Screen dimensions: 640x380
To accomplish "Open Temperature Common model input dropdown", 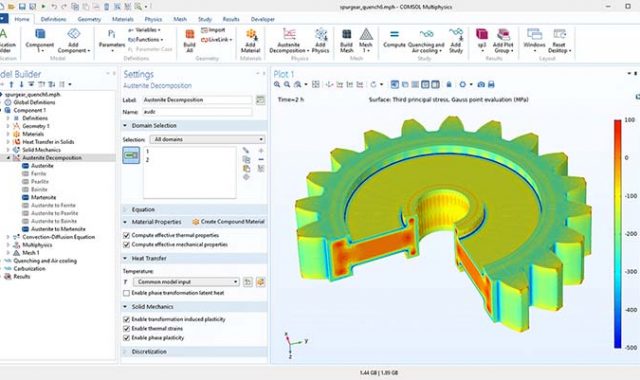I will click(186, 282).
